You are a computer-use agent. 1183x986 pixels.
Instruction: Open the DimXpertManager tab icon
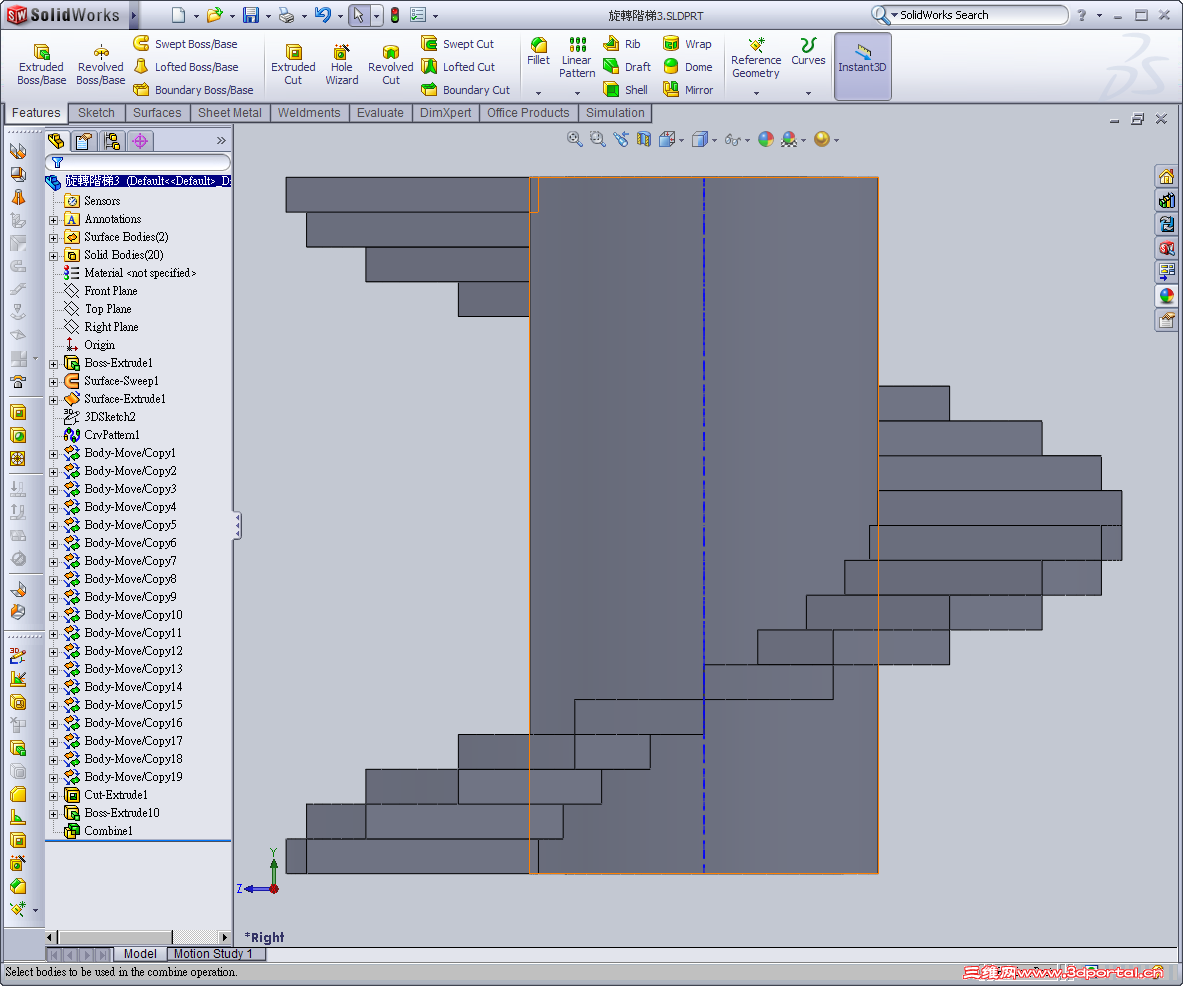point(140,141)
